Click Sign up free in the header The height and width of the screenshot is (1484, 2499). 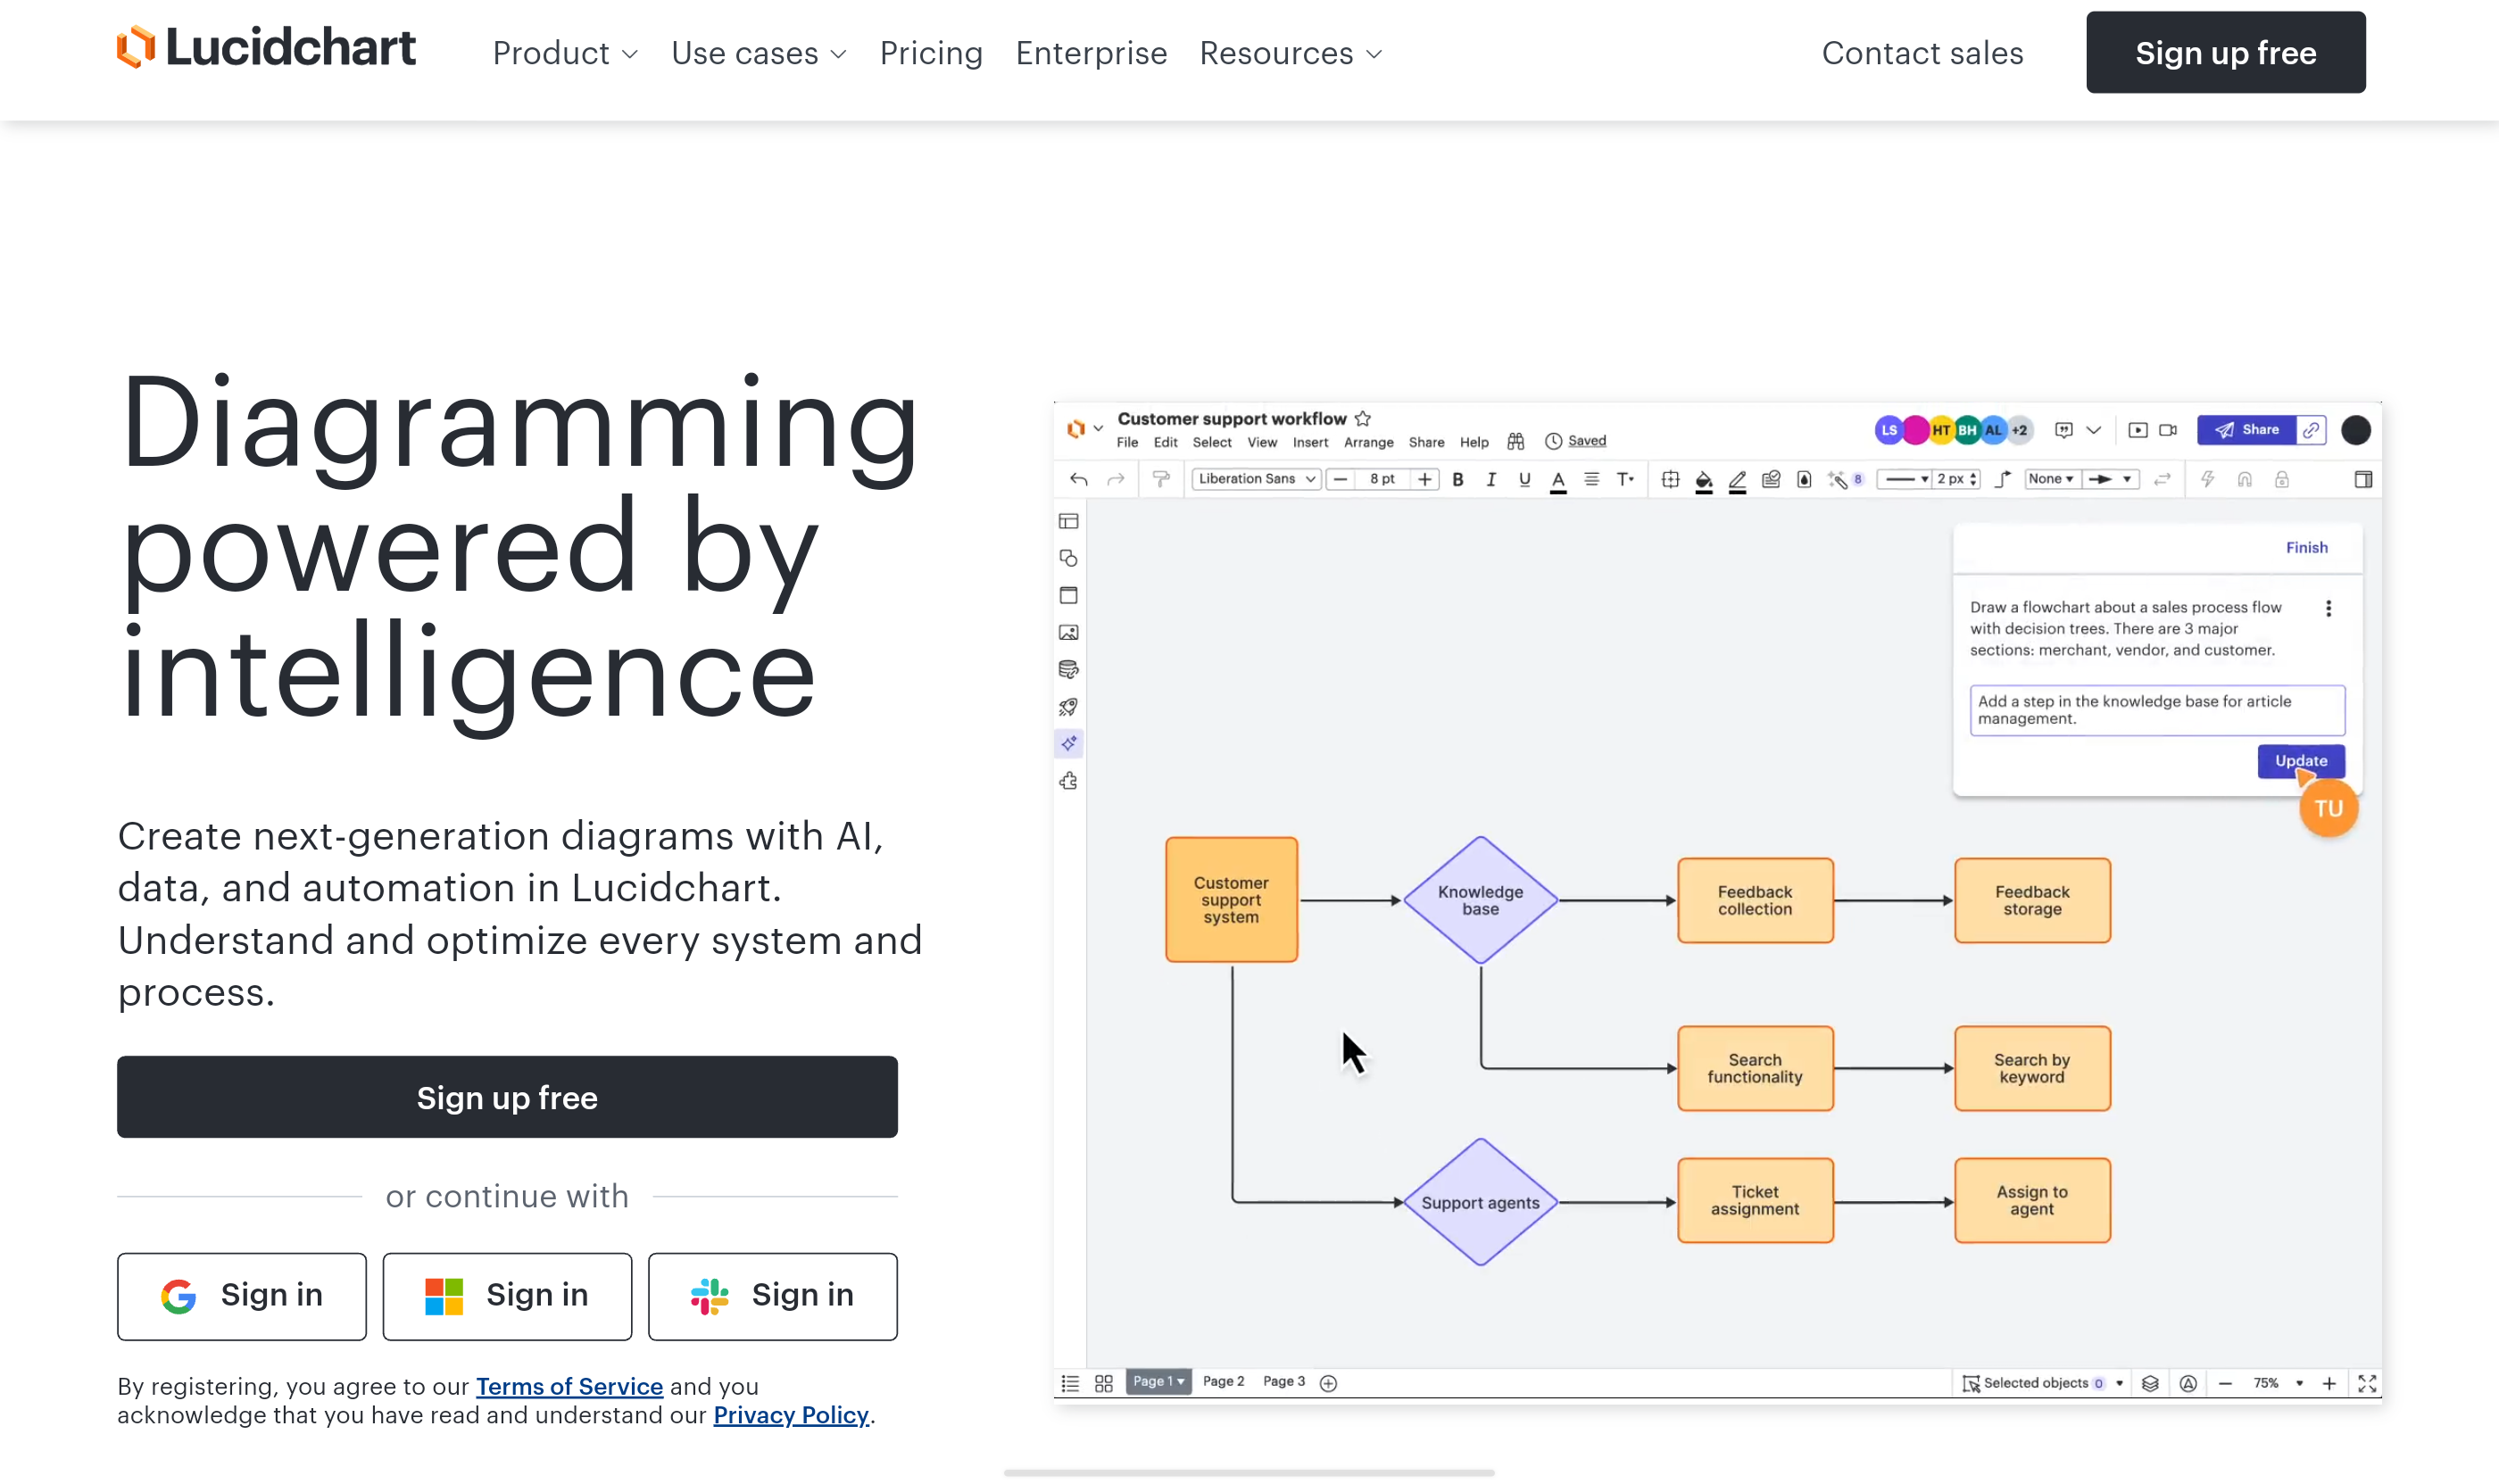2225,53
